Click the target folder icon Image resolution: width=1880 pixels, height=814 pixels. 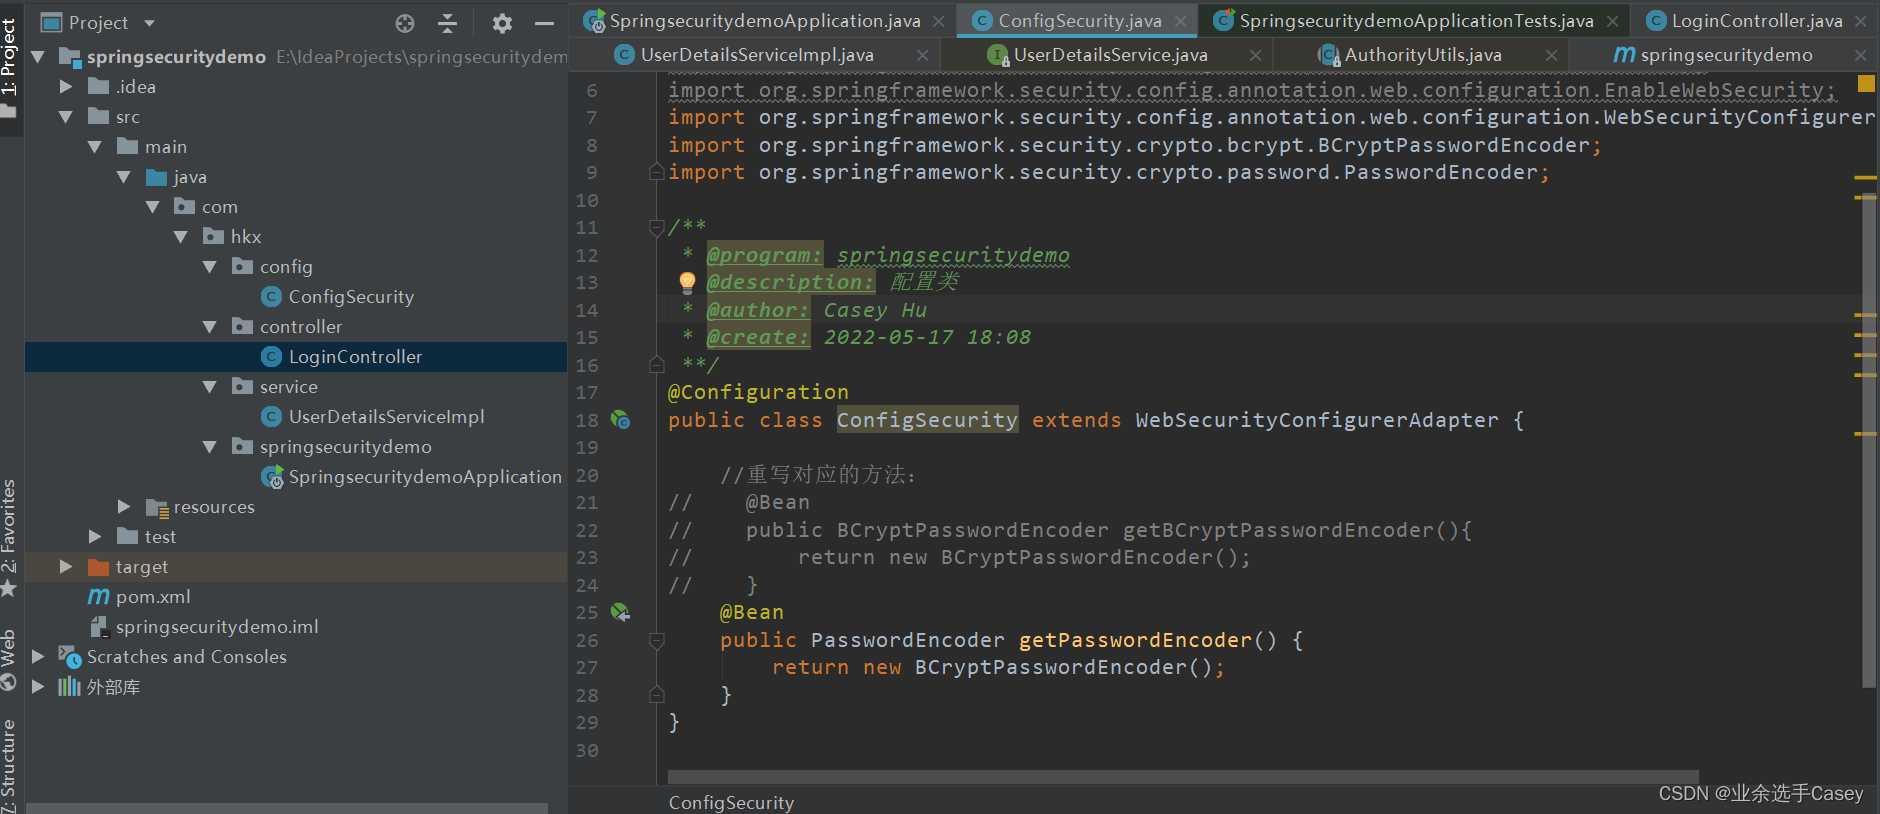pos(98,567)
